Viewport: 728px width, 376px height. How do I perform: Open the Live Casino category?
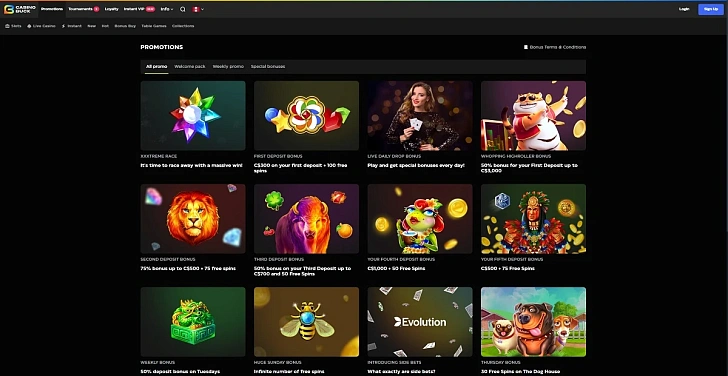click(x=41, y=26)
